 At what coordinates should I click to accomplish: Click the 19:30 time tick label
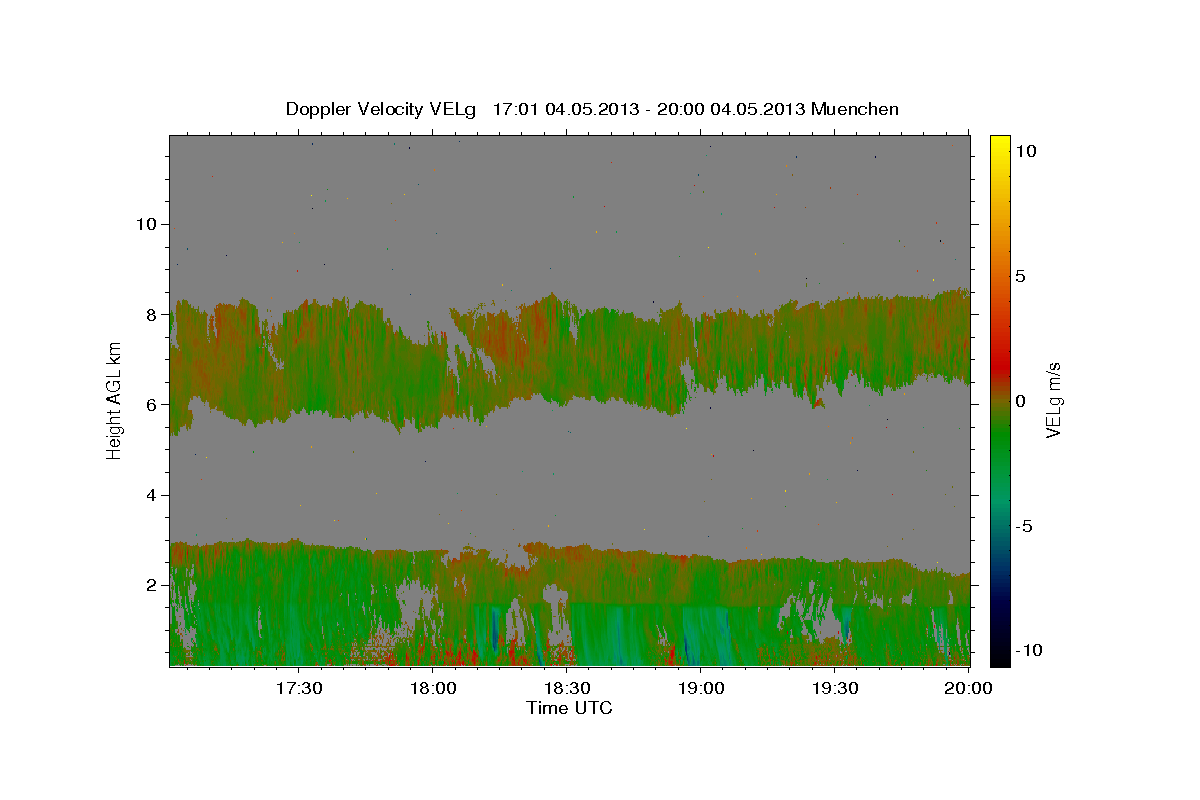point(835,688)
